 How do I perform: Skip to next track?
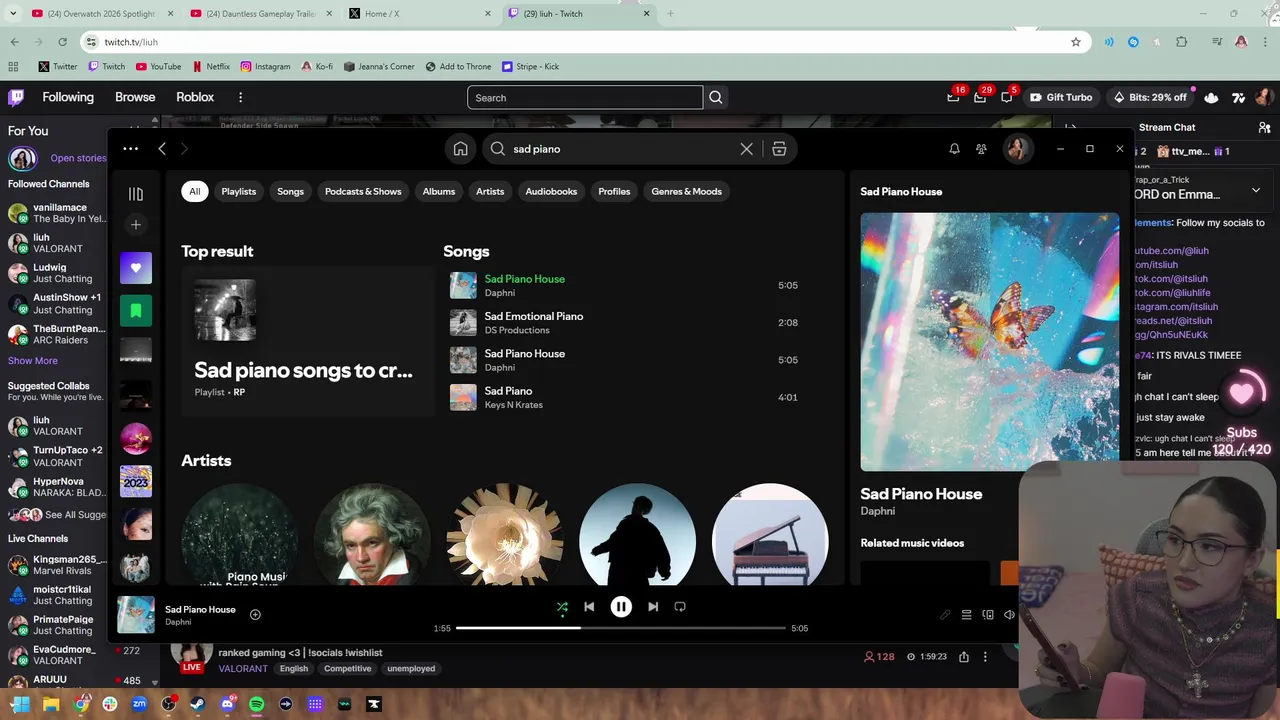click(653, 607)
